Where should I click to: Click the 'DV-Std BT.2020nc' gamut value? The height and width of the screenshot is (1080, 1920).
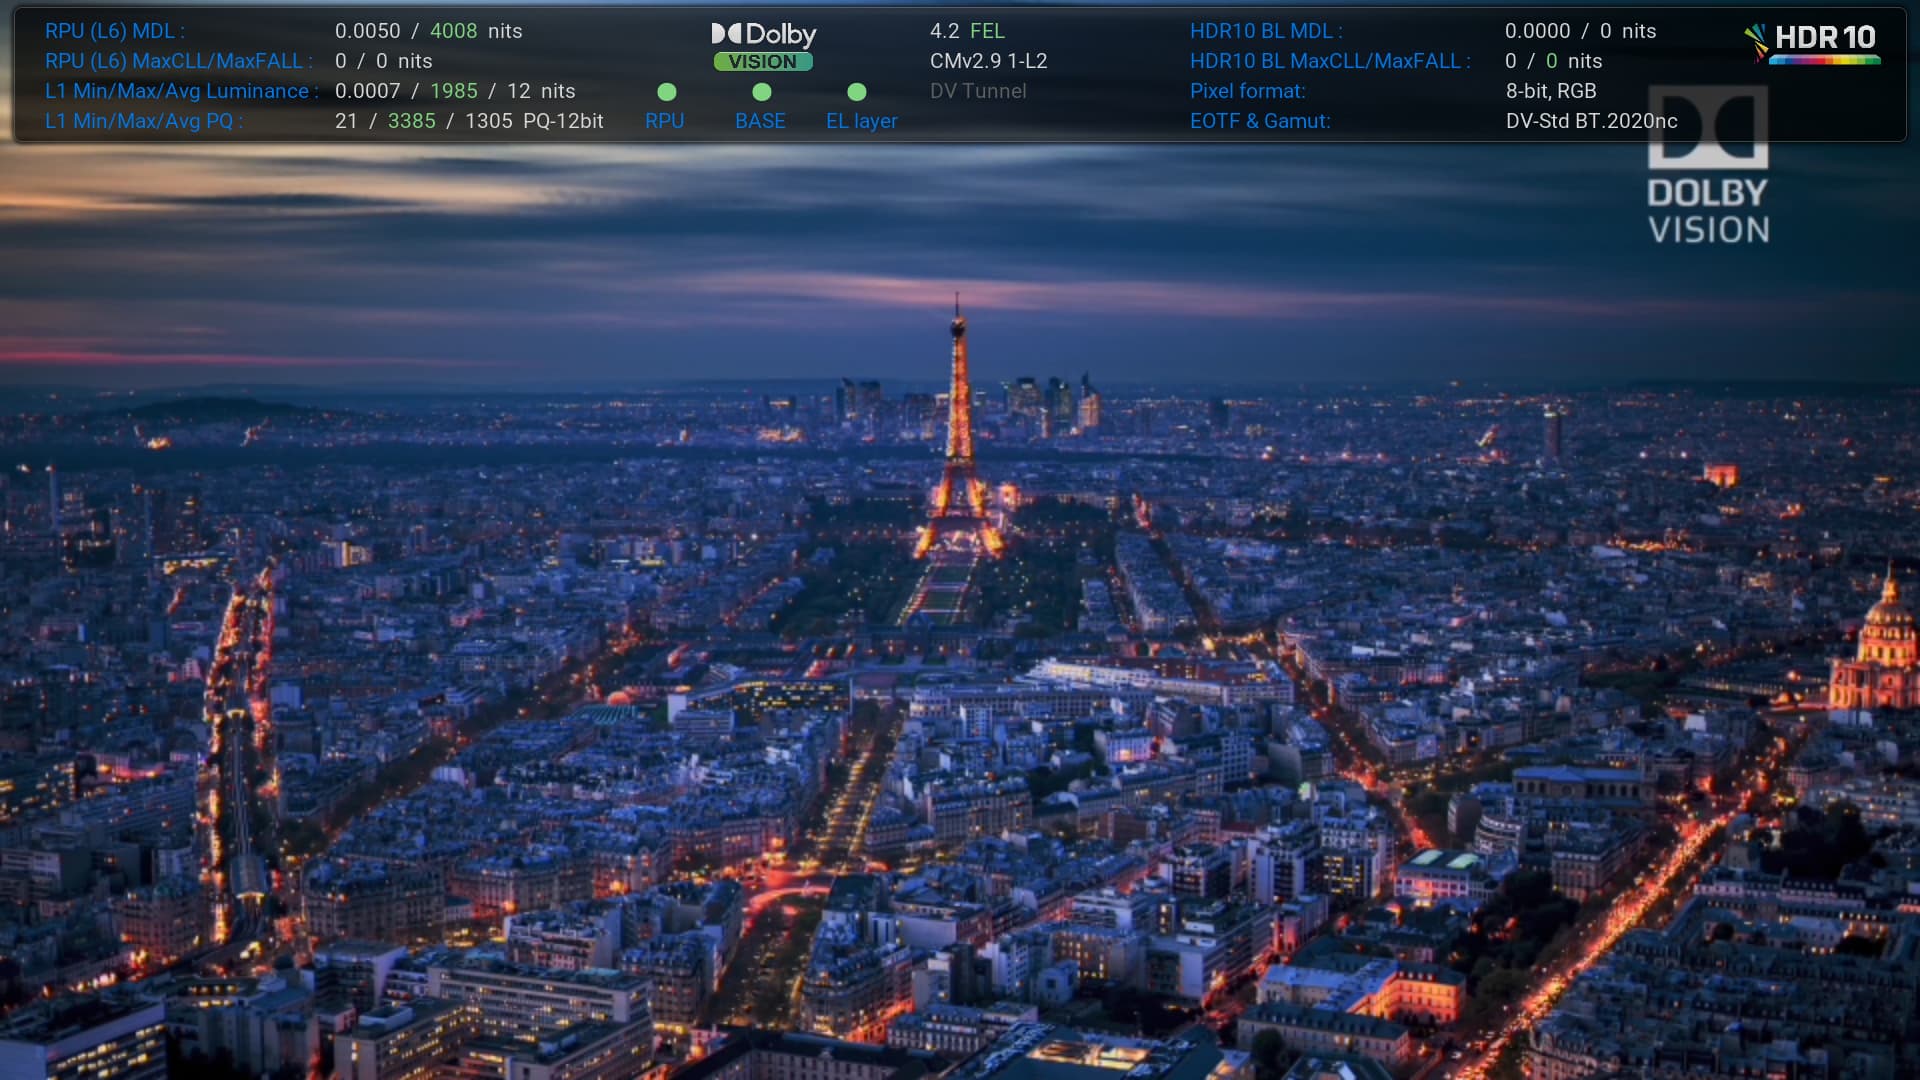pos(1592,121)
